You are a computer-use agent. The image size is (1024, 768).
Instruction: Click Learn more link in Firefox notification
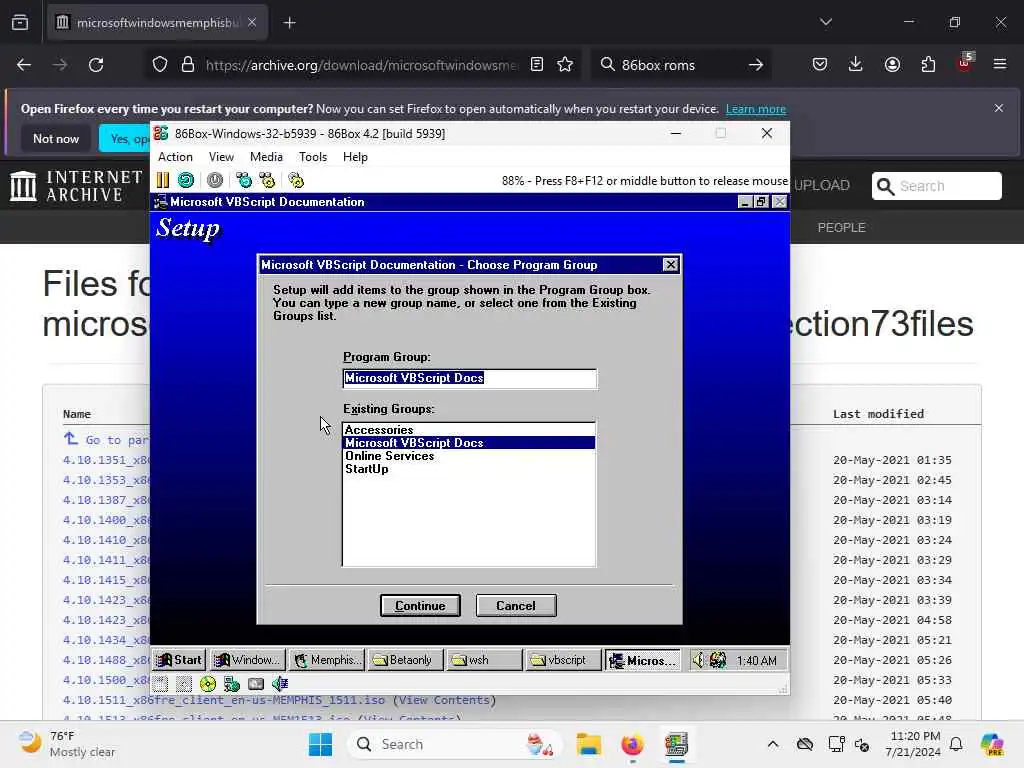756,109
